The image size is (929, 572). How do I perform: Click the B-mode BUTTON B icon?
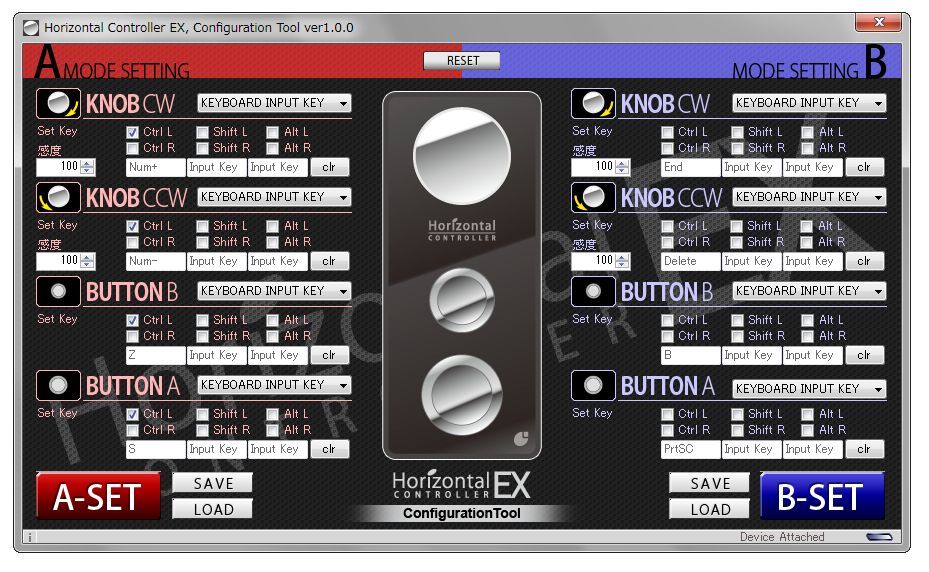click(x=593, y=292)
